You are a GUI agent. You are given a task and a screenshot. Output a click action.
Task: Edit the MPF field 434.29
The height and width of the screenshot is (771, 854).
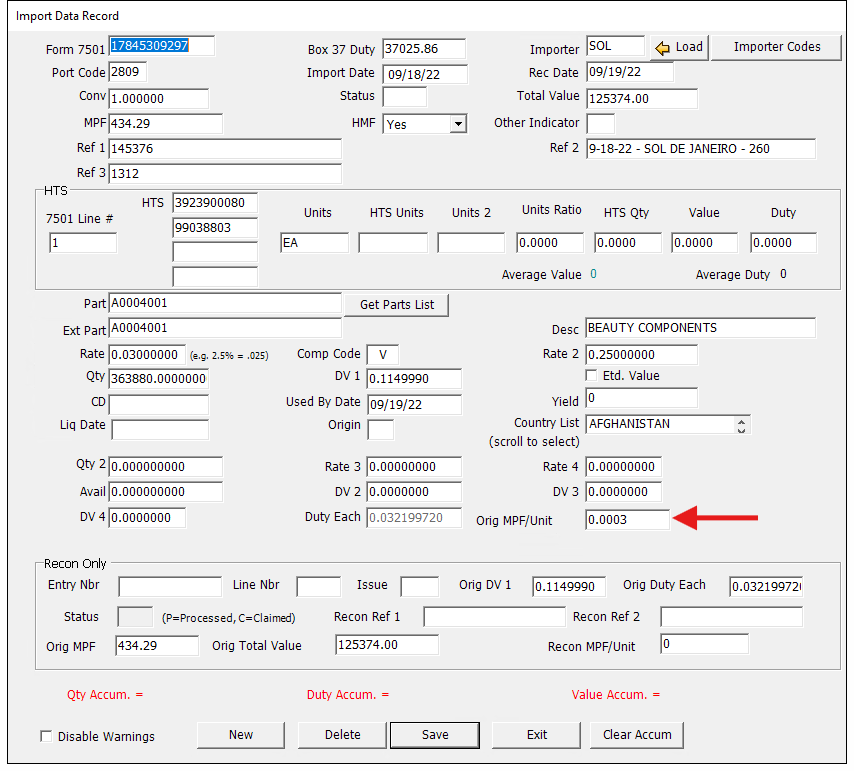coord(166,124)
